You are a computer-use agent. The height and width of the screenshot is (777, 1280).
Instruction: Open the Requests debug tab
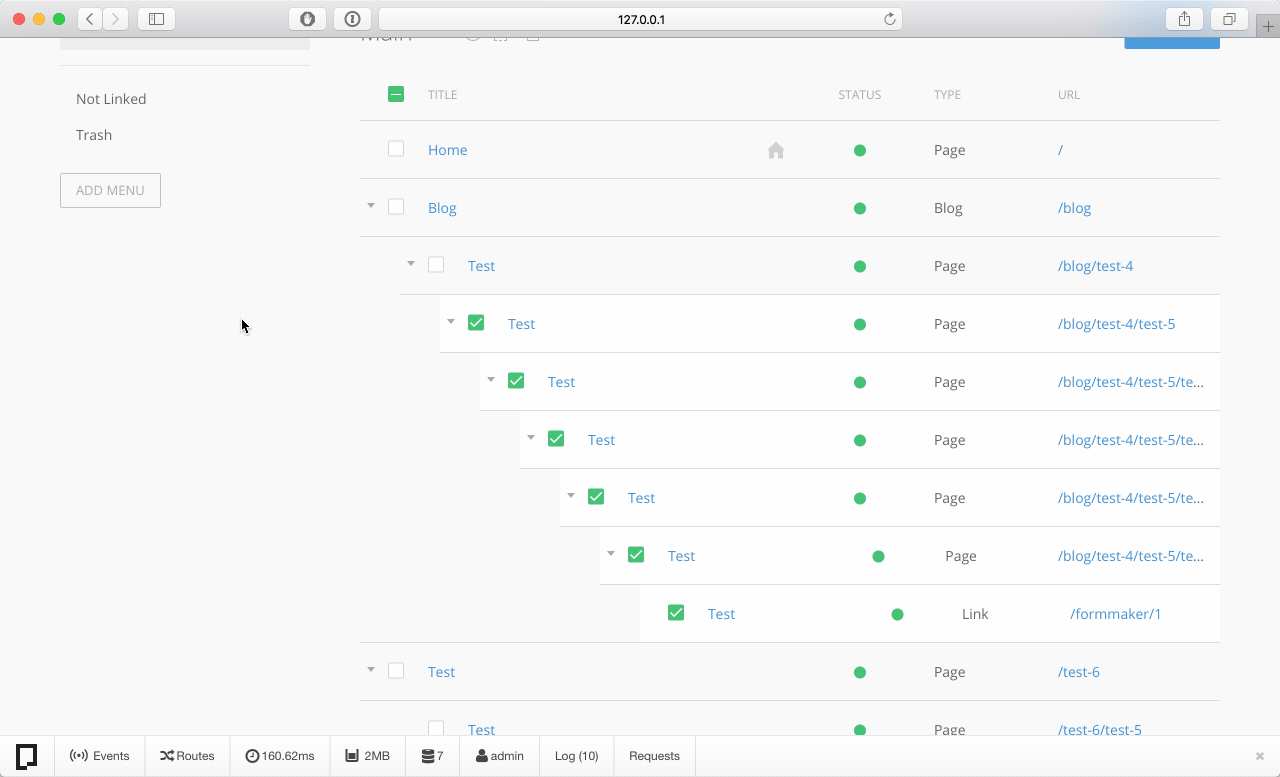pyautogui.click(x=654, y=756)
